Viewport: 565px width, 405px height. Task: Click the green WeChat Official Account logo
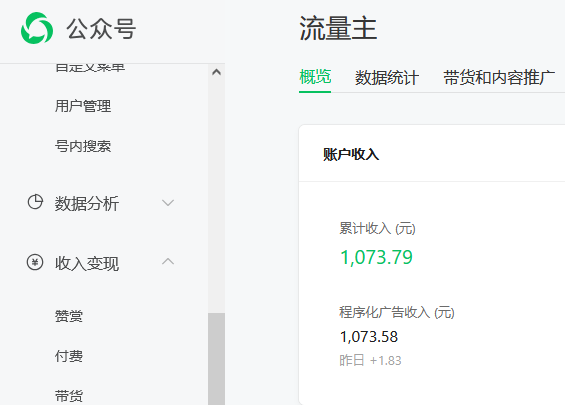pos(37,28)
